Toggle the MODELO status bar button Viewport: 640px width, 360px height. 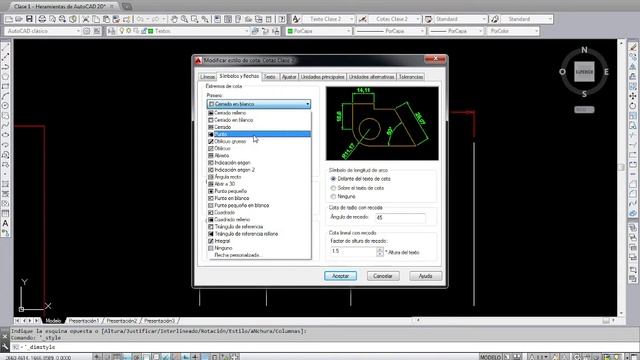pos(490,357)
